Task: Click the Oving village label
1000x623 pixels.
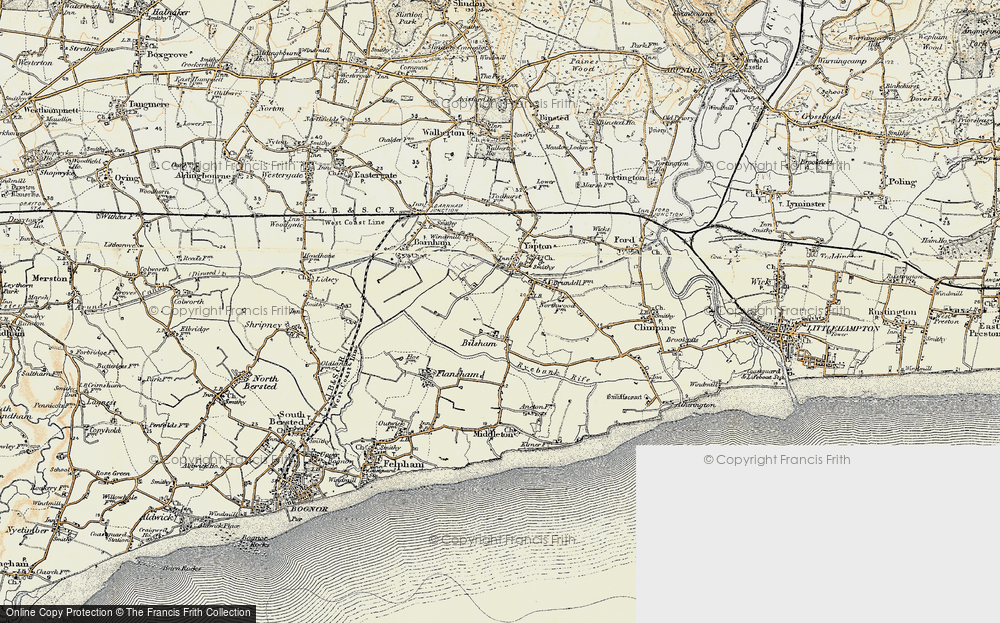Action: click(x=126, y=178)
